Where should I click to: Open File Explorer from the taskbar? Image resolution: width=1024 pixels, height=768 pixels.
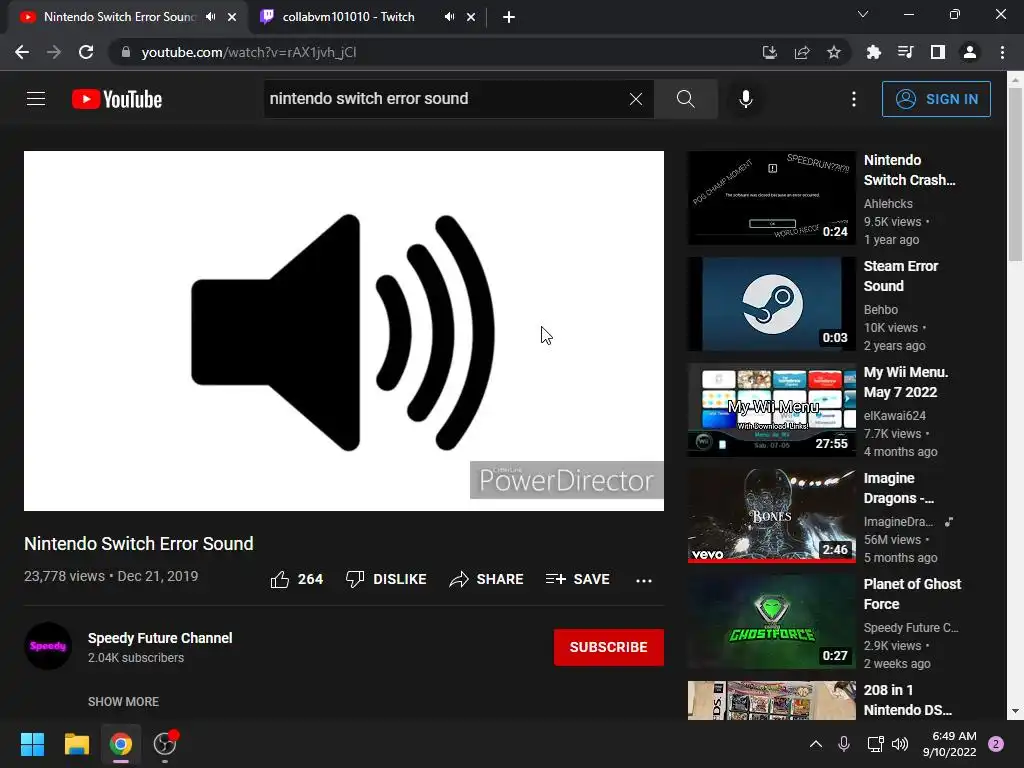coord(76,744)
